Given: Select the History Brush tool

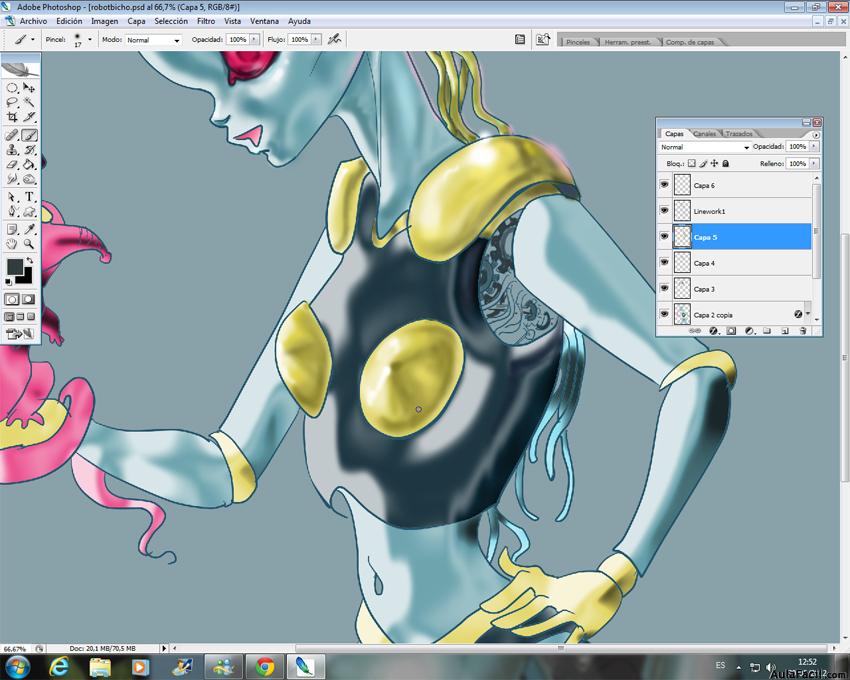Looking at the screenshot, I should point(29,150).
